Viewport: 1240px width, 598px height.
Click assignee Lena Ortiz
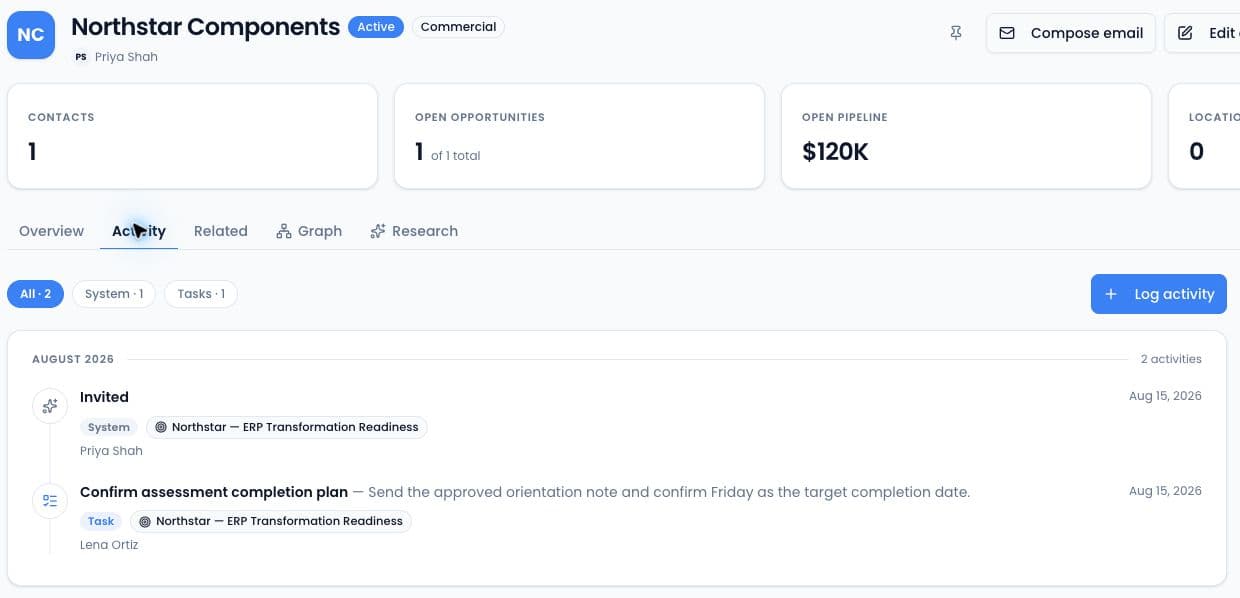109,545
